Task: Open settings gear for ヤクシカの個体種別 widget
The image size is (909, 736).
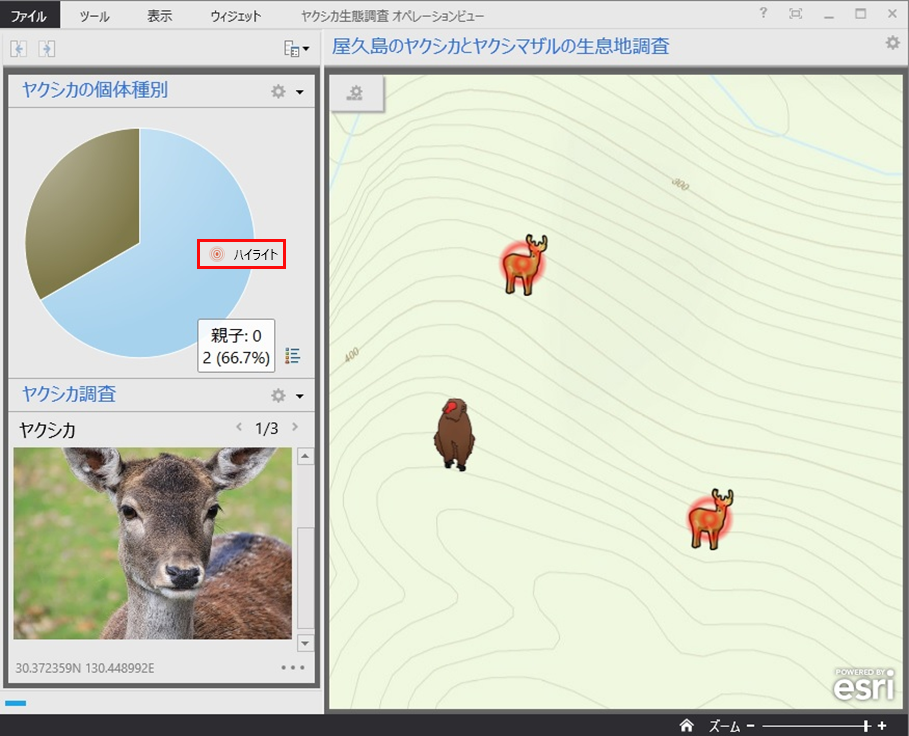Action: pos(279,91)
